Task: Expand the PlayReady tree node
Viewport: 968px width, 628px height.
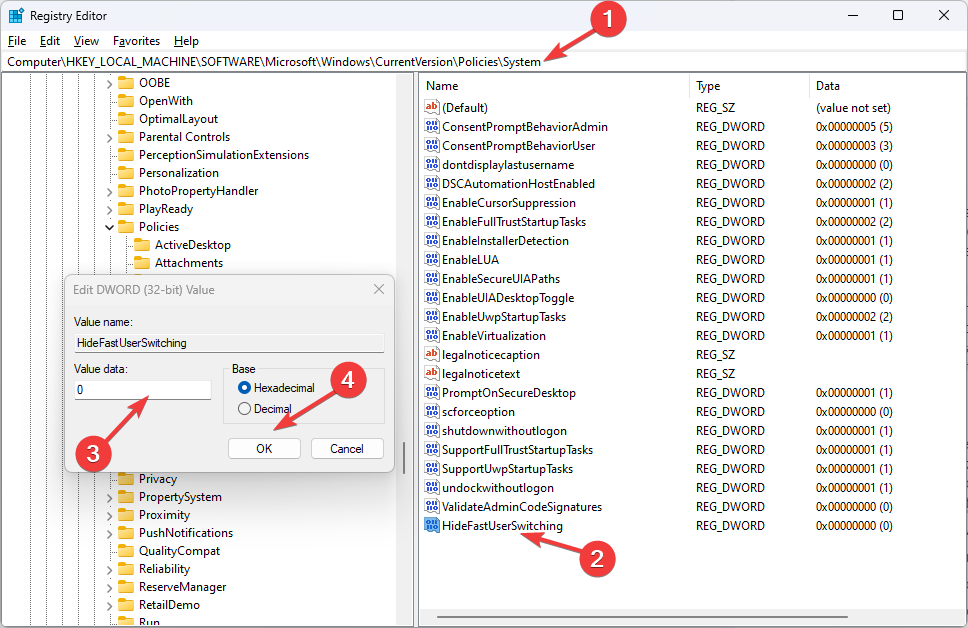Action: (109, 209)
